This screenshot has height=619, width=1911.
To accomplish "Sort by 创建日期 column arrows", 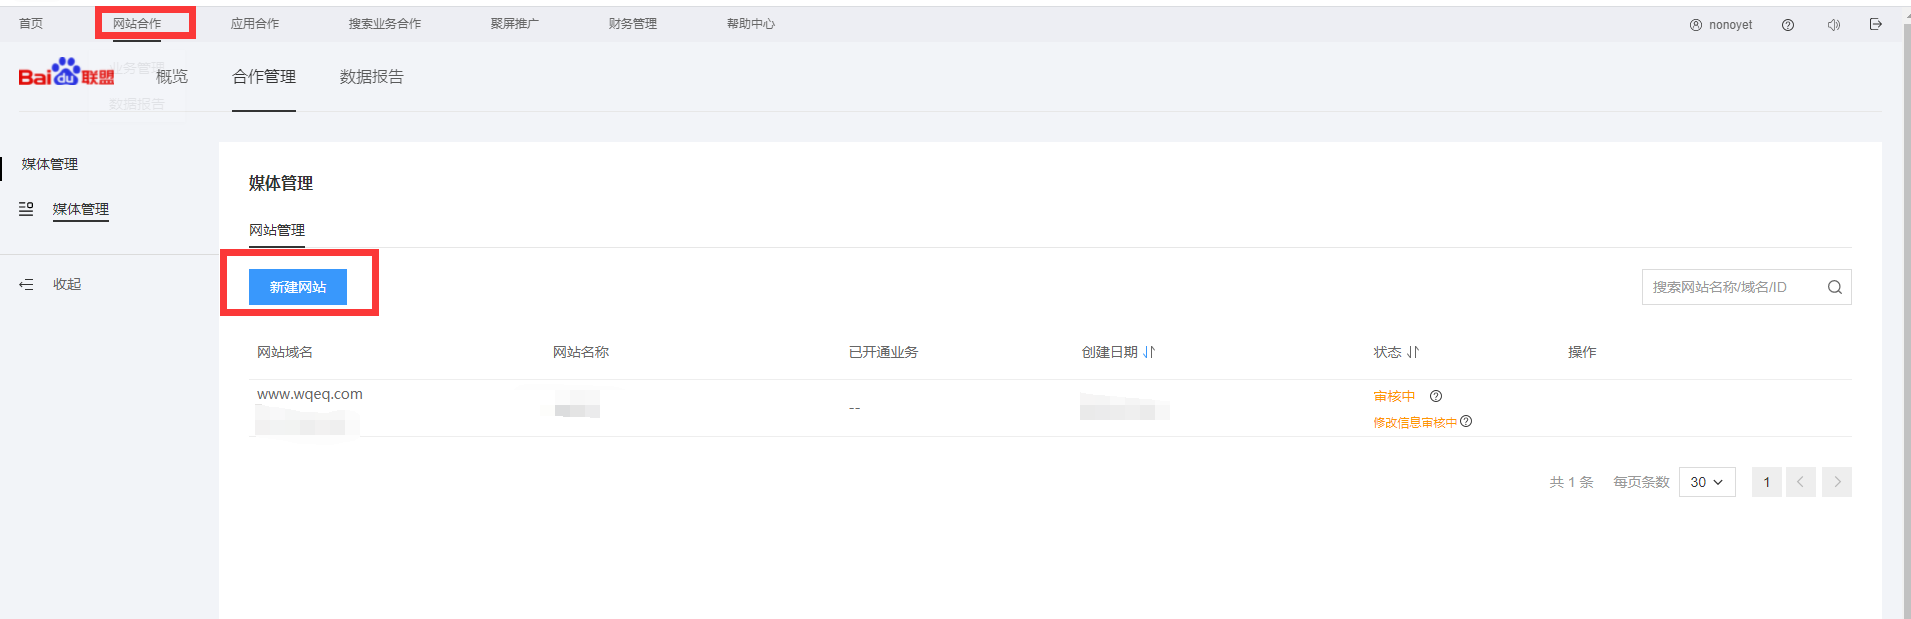I will tap(1149, 352).
